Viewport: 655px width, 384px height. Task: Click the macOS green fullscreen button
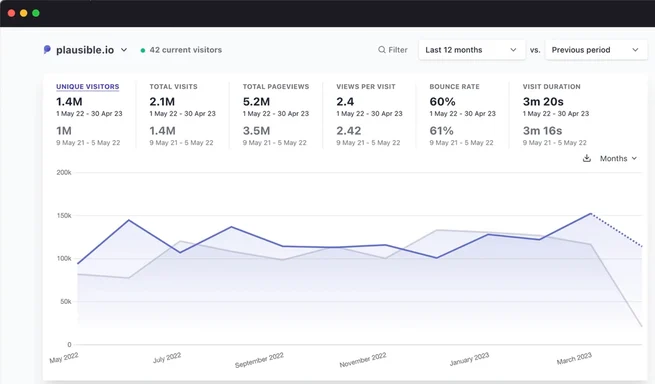tap(36, 13)
